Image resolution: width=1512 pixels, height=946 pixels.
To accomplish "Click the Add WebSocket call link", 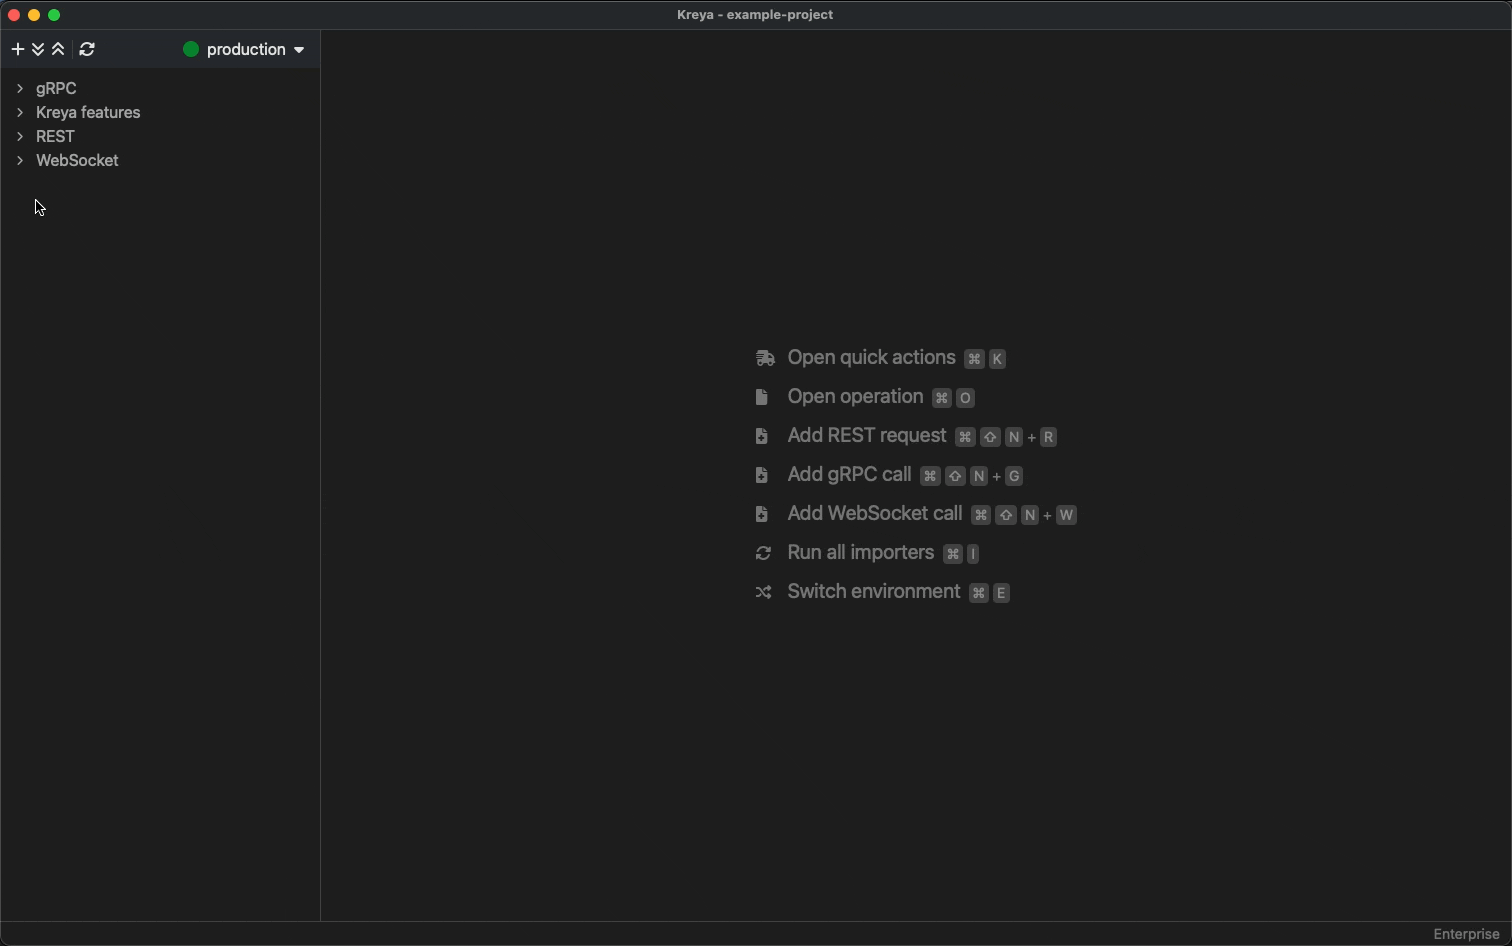I will click(x=874, y=514).
